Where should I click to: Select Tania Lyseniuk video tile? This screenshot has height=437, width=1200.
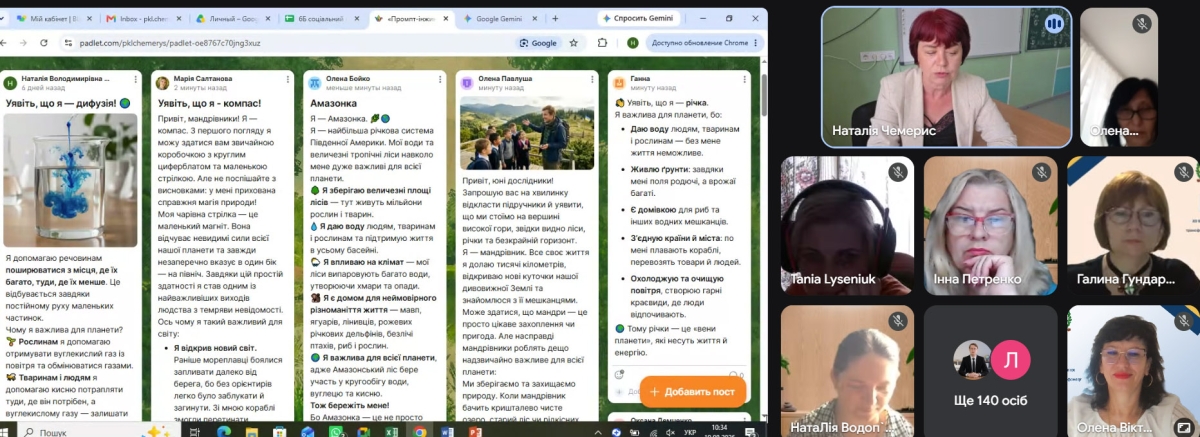pyautogui.click(x=848, y=225)
